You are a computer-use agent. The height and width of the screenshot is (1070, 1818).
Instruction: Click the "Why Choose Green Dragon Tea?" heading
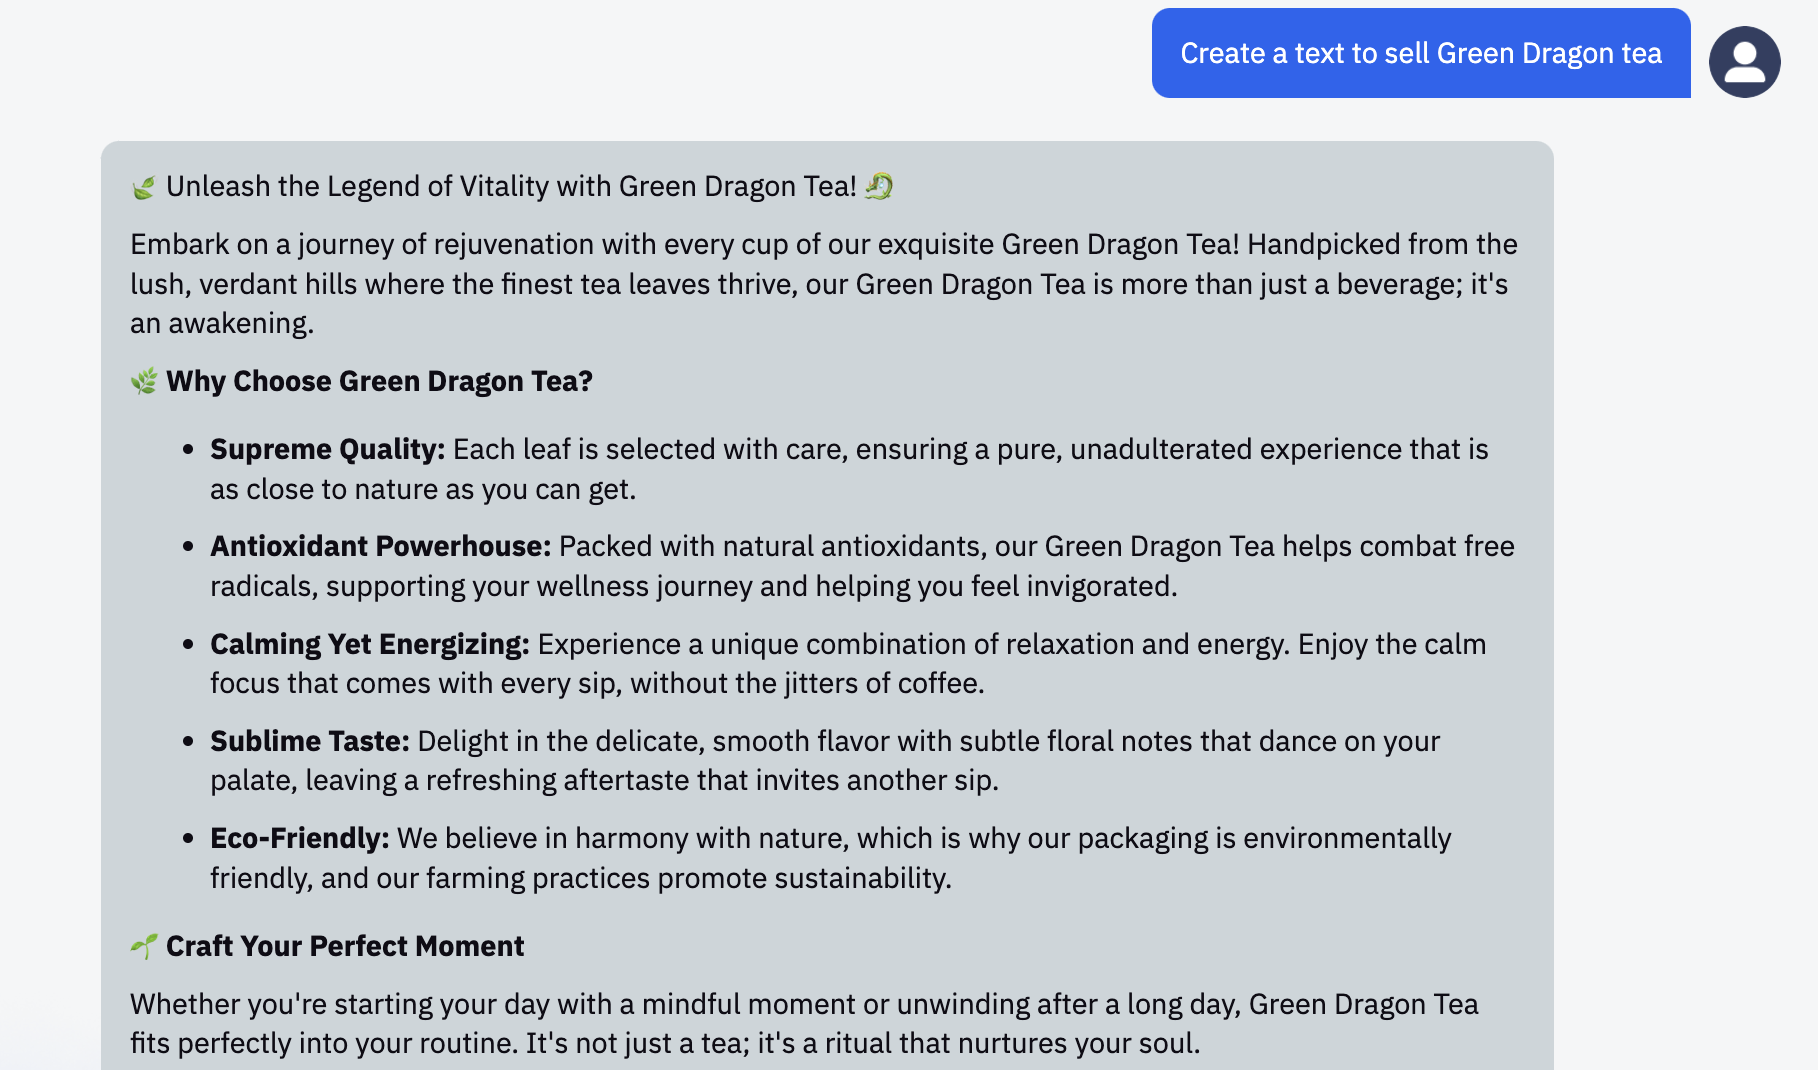pyautogui.click(x=379, y=382)
